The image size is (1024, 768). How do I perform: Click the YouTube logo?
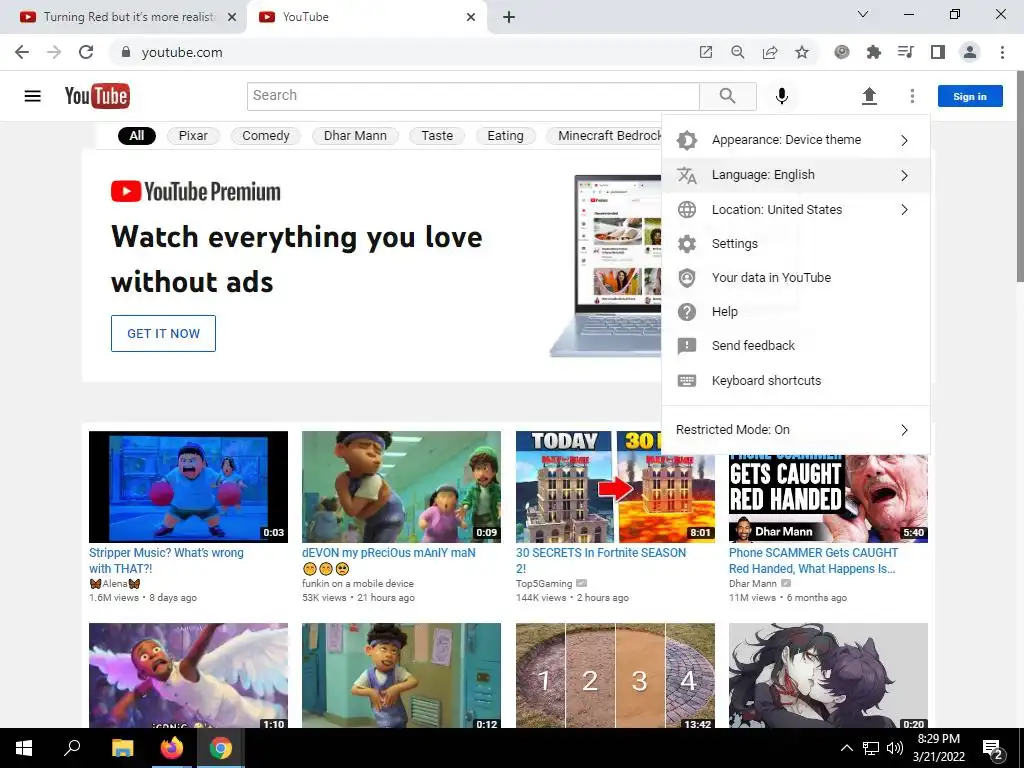click(97, 96)
